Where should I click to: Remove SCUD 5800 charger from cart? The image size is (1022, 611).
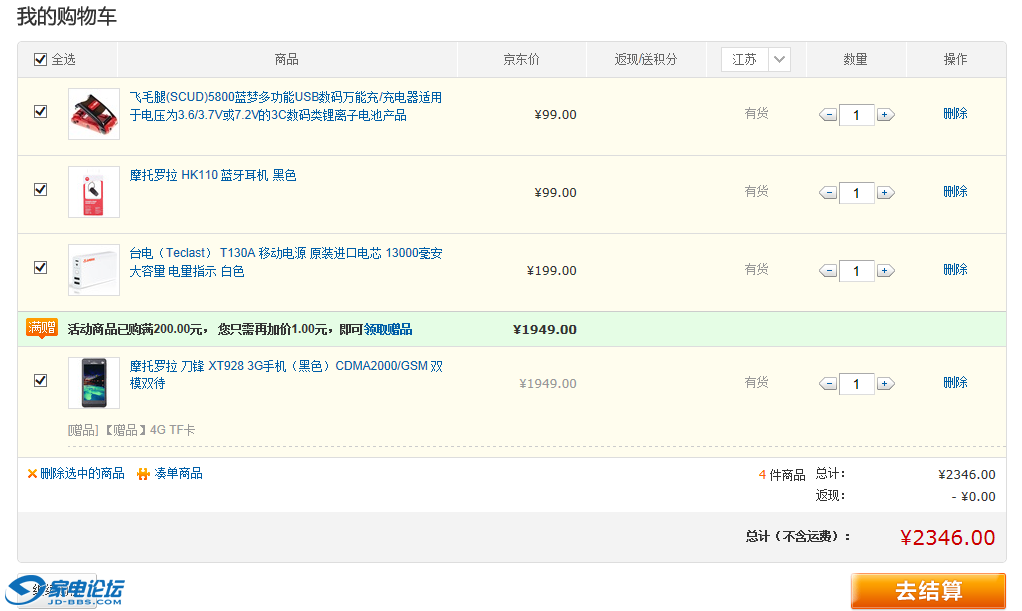(x=955, y=114)
